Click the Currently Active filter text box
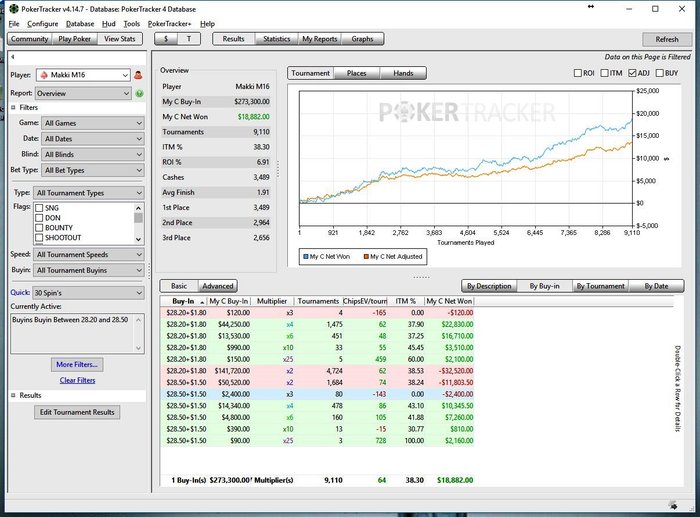 click(x=77, y=334)
